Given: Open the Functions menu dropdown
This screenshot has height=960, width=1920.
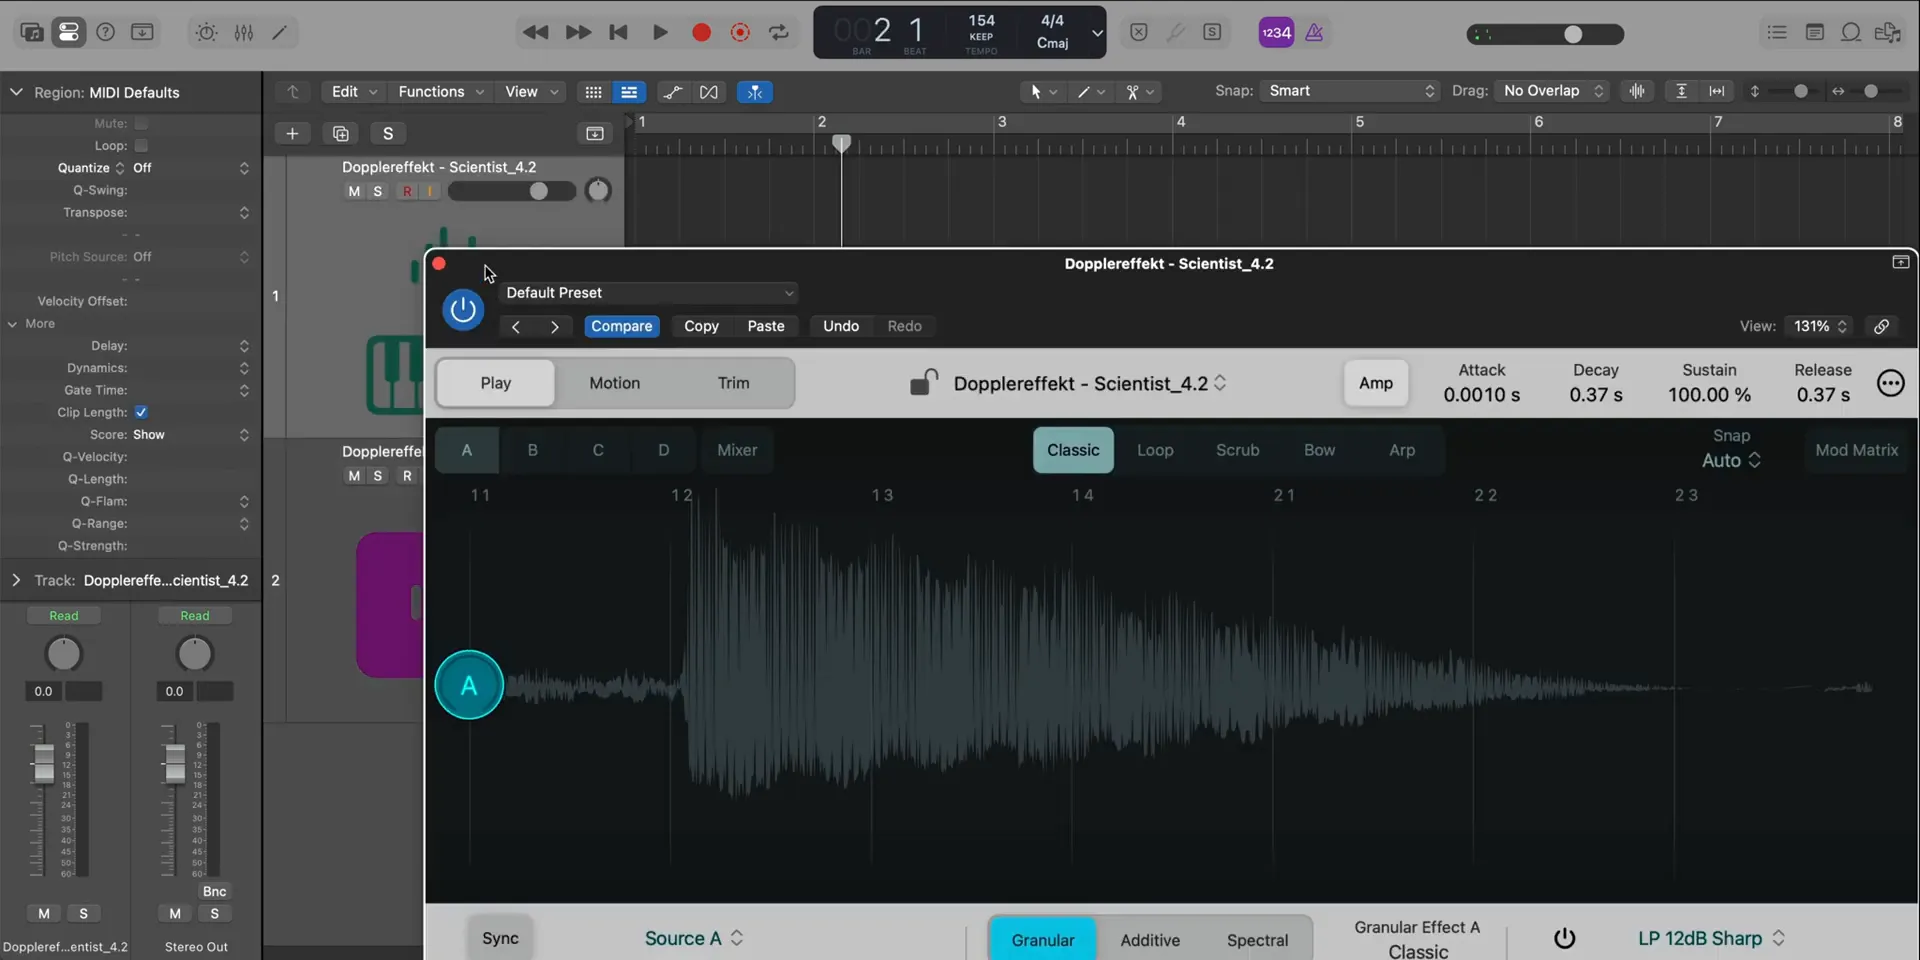Looking at the screenshot, I should [x=441, y=92].
